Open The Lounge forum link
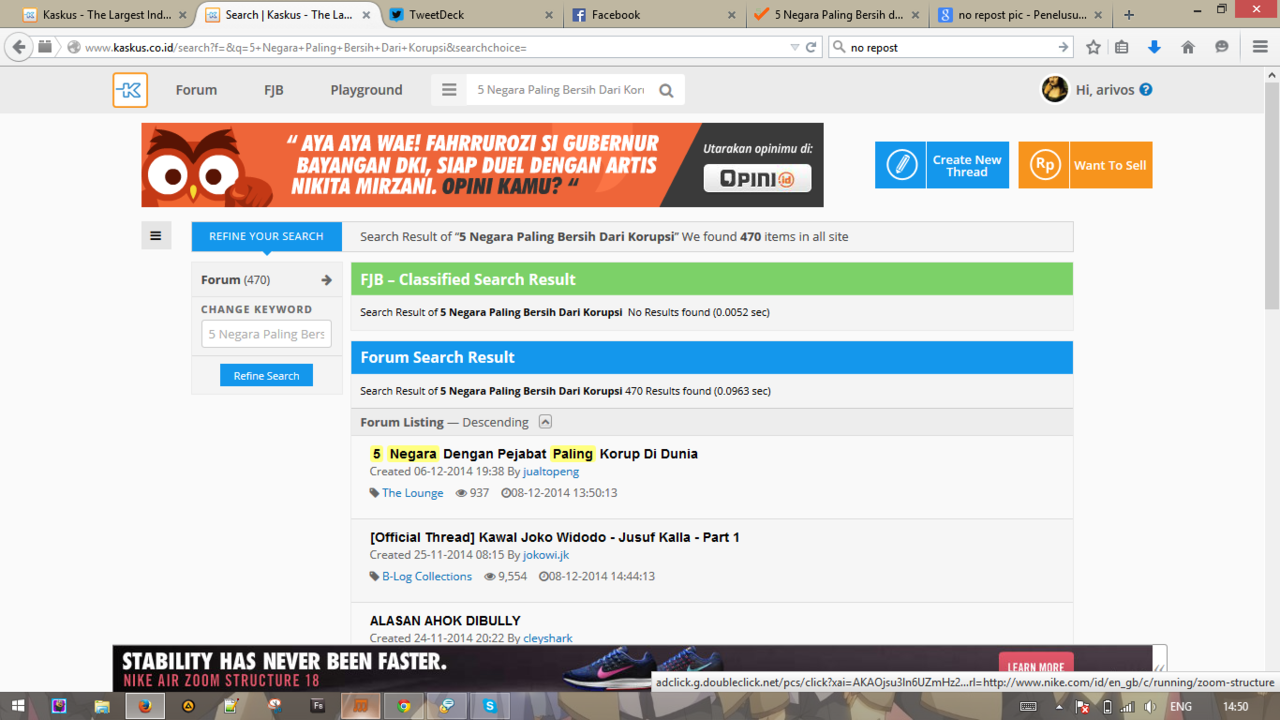 pyautogui.click(x=412, y=493)
